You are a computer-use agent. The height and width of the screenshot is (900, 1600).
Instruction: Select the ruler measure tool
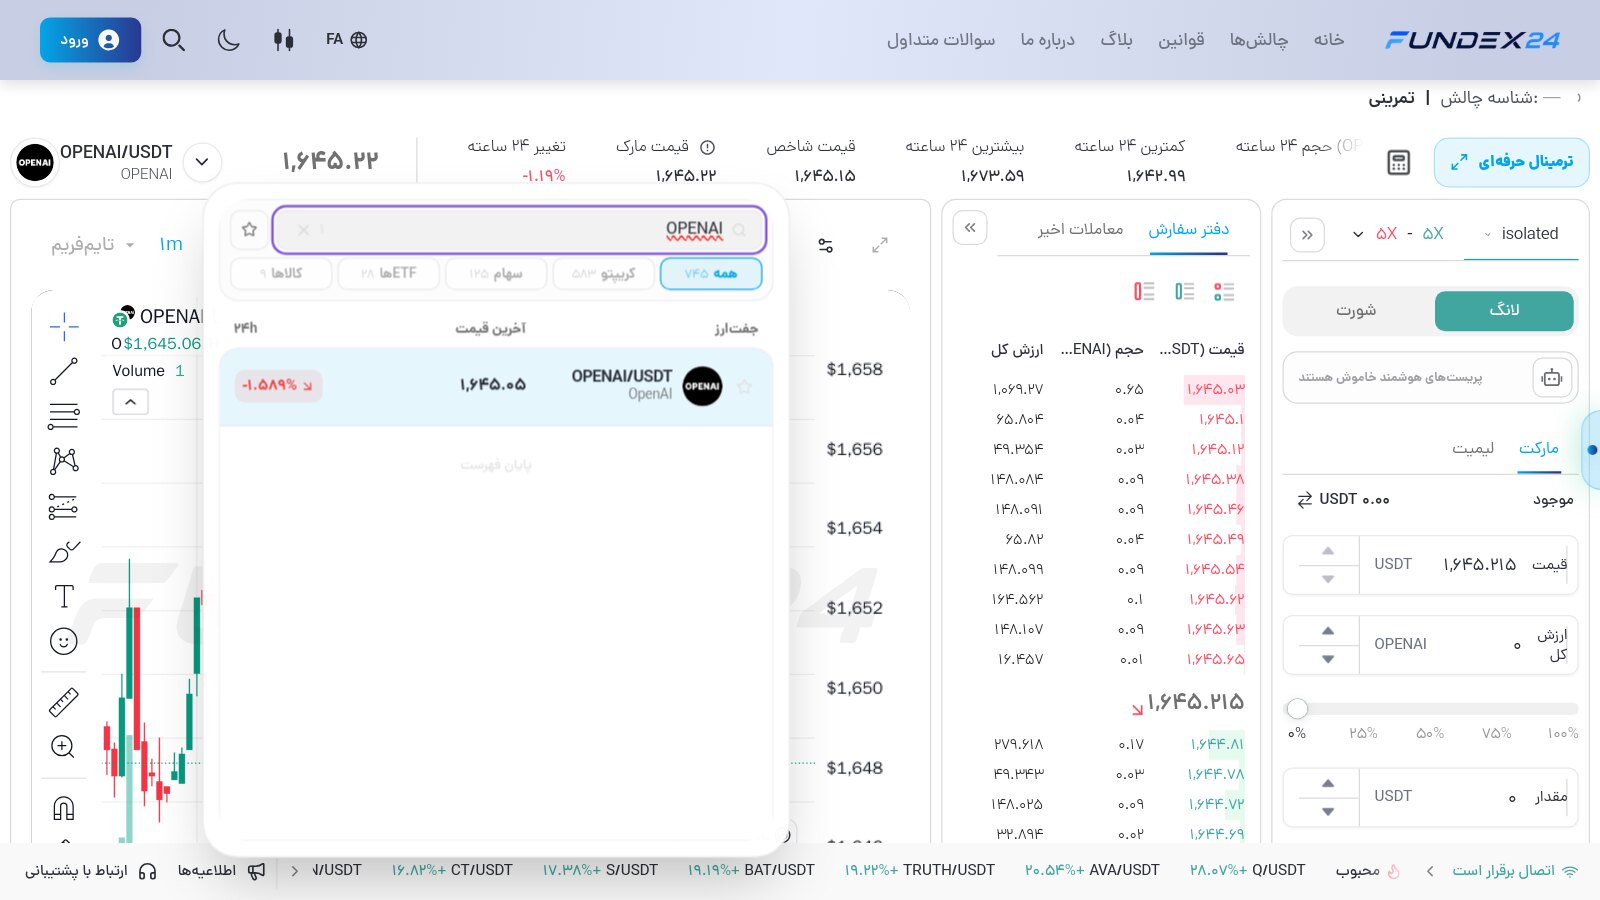coord(64,702)
